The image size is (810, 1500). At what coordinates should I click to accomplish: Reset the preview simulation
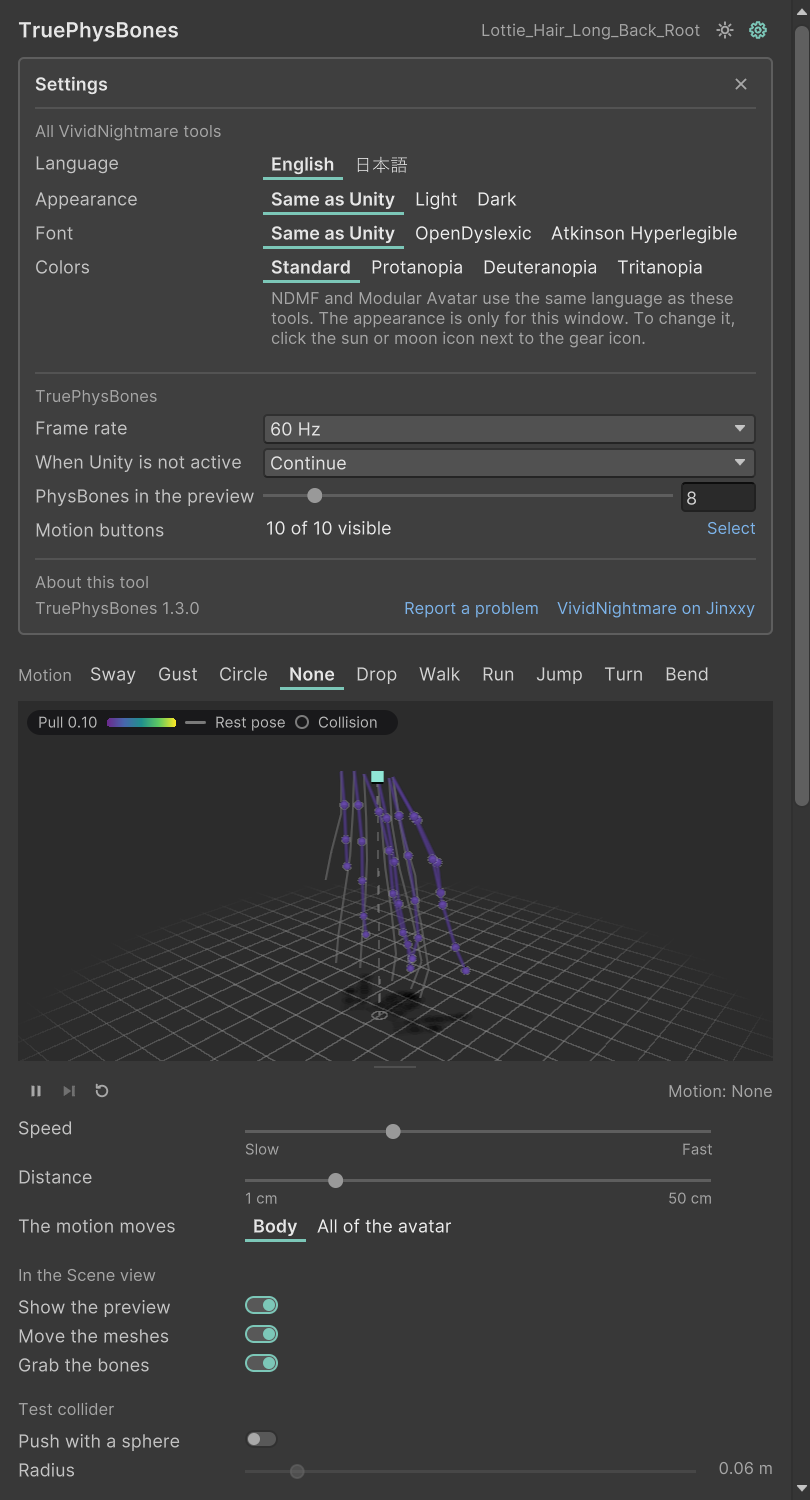coord(102,1091)
